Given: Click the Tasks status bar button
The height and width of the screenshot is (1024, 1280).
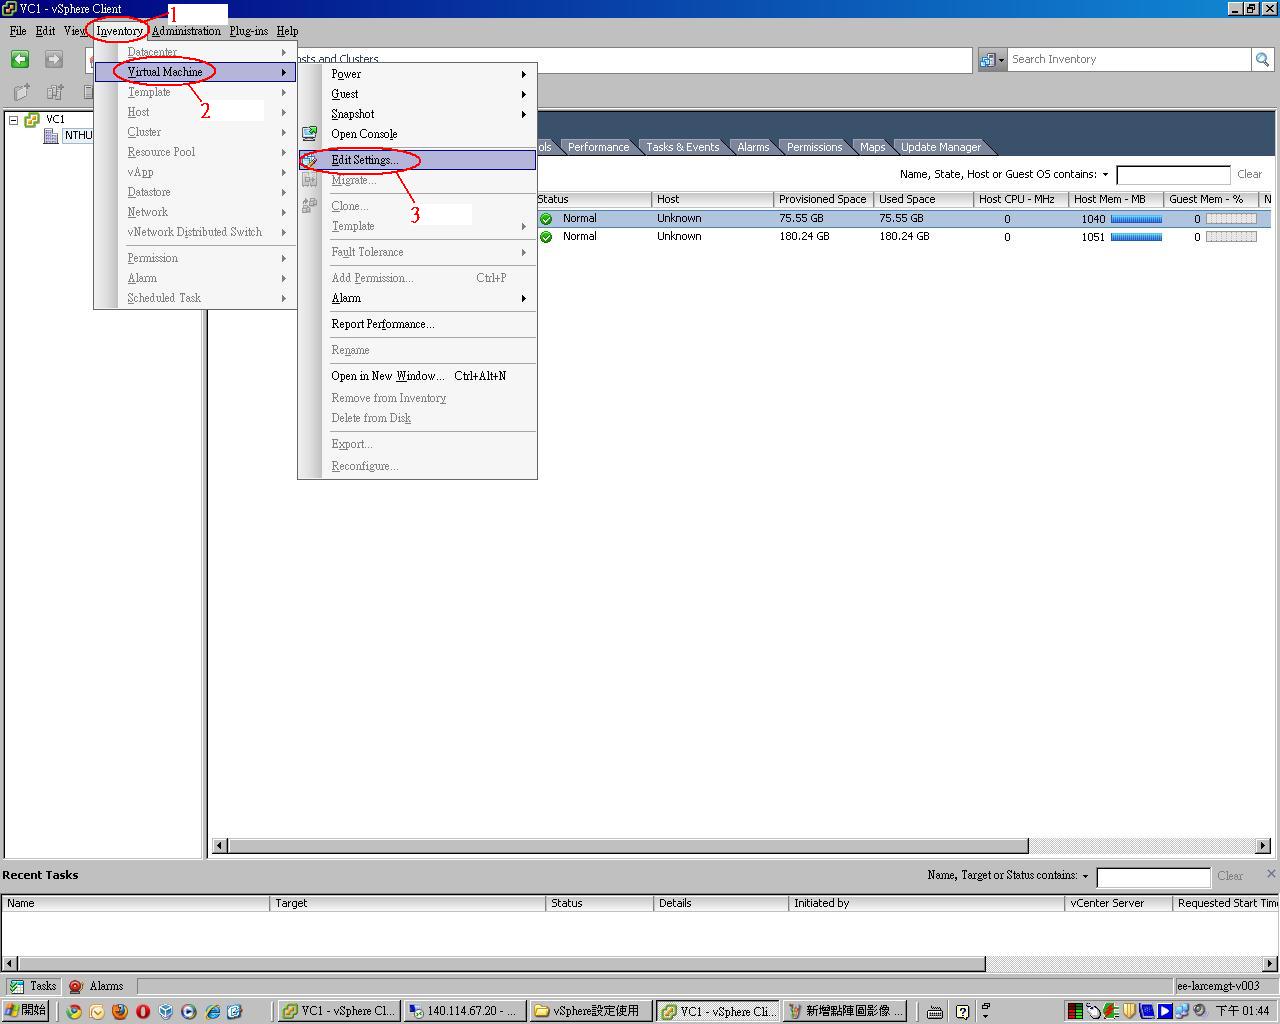Looking at the screenshot, I should (x=33, y=986).
